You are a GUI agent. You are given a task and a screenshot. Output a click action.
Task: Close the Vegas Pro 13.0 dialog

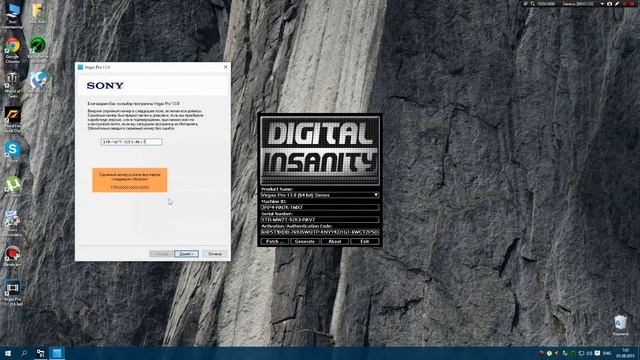tap(226, 67)
